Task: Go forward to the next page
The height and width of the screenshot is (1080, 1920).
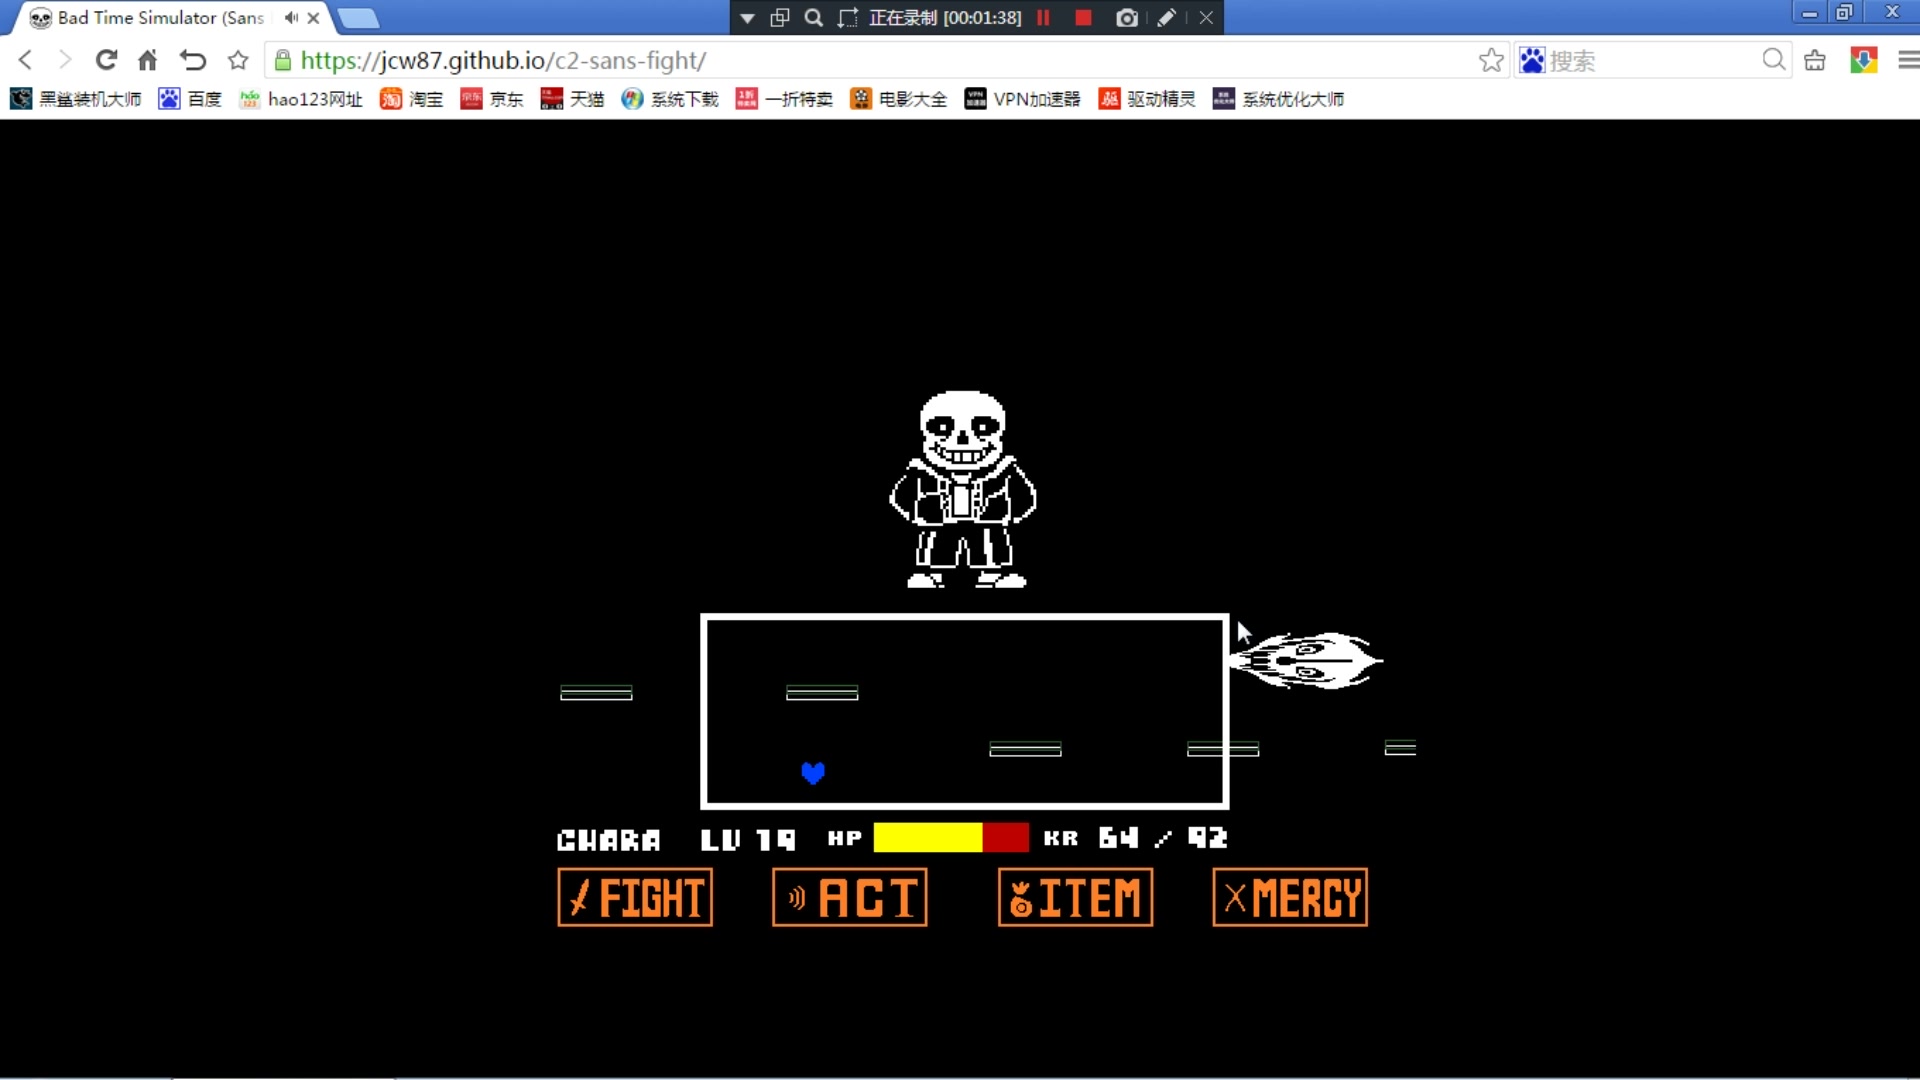Action: [65, 60]
